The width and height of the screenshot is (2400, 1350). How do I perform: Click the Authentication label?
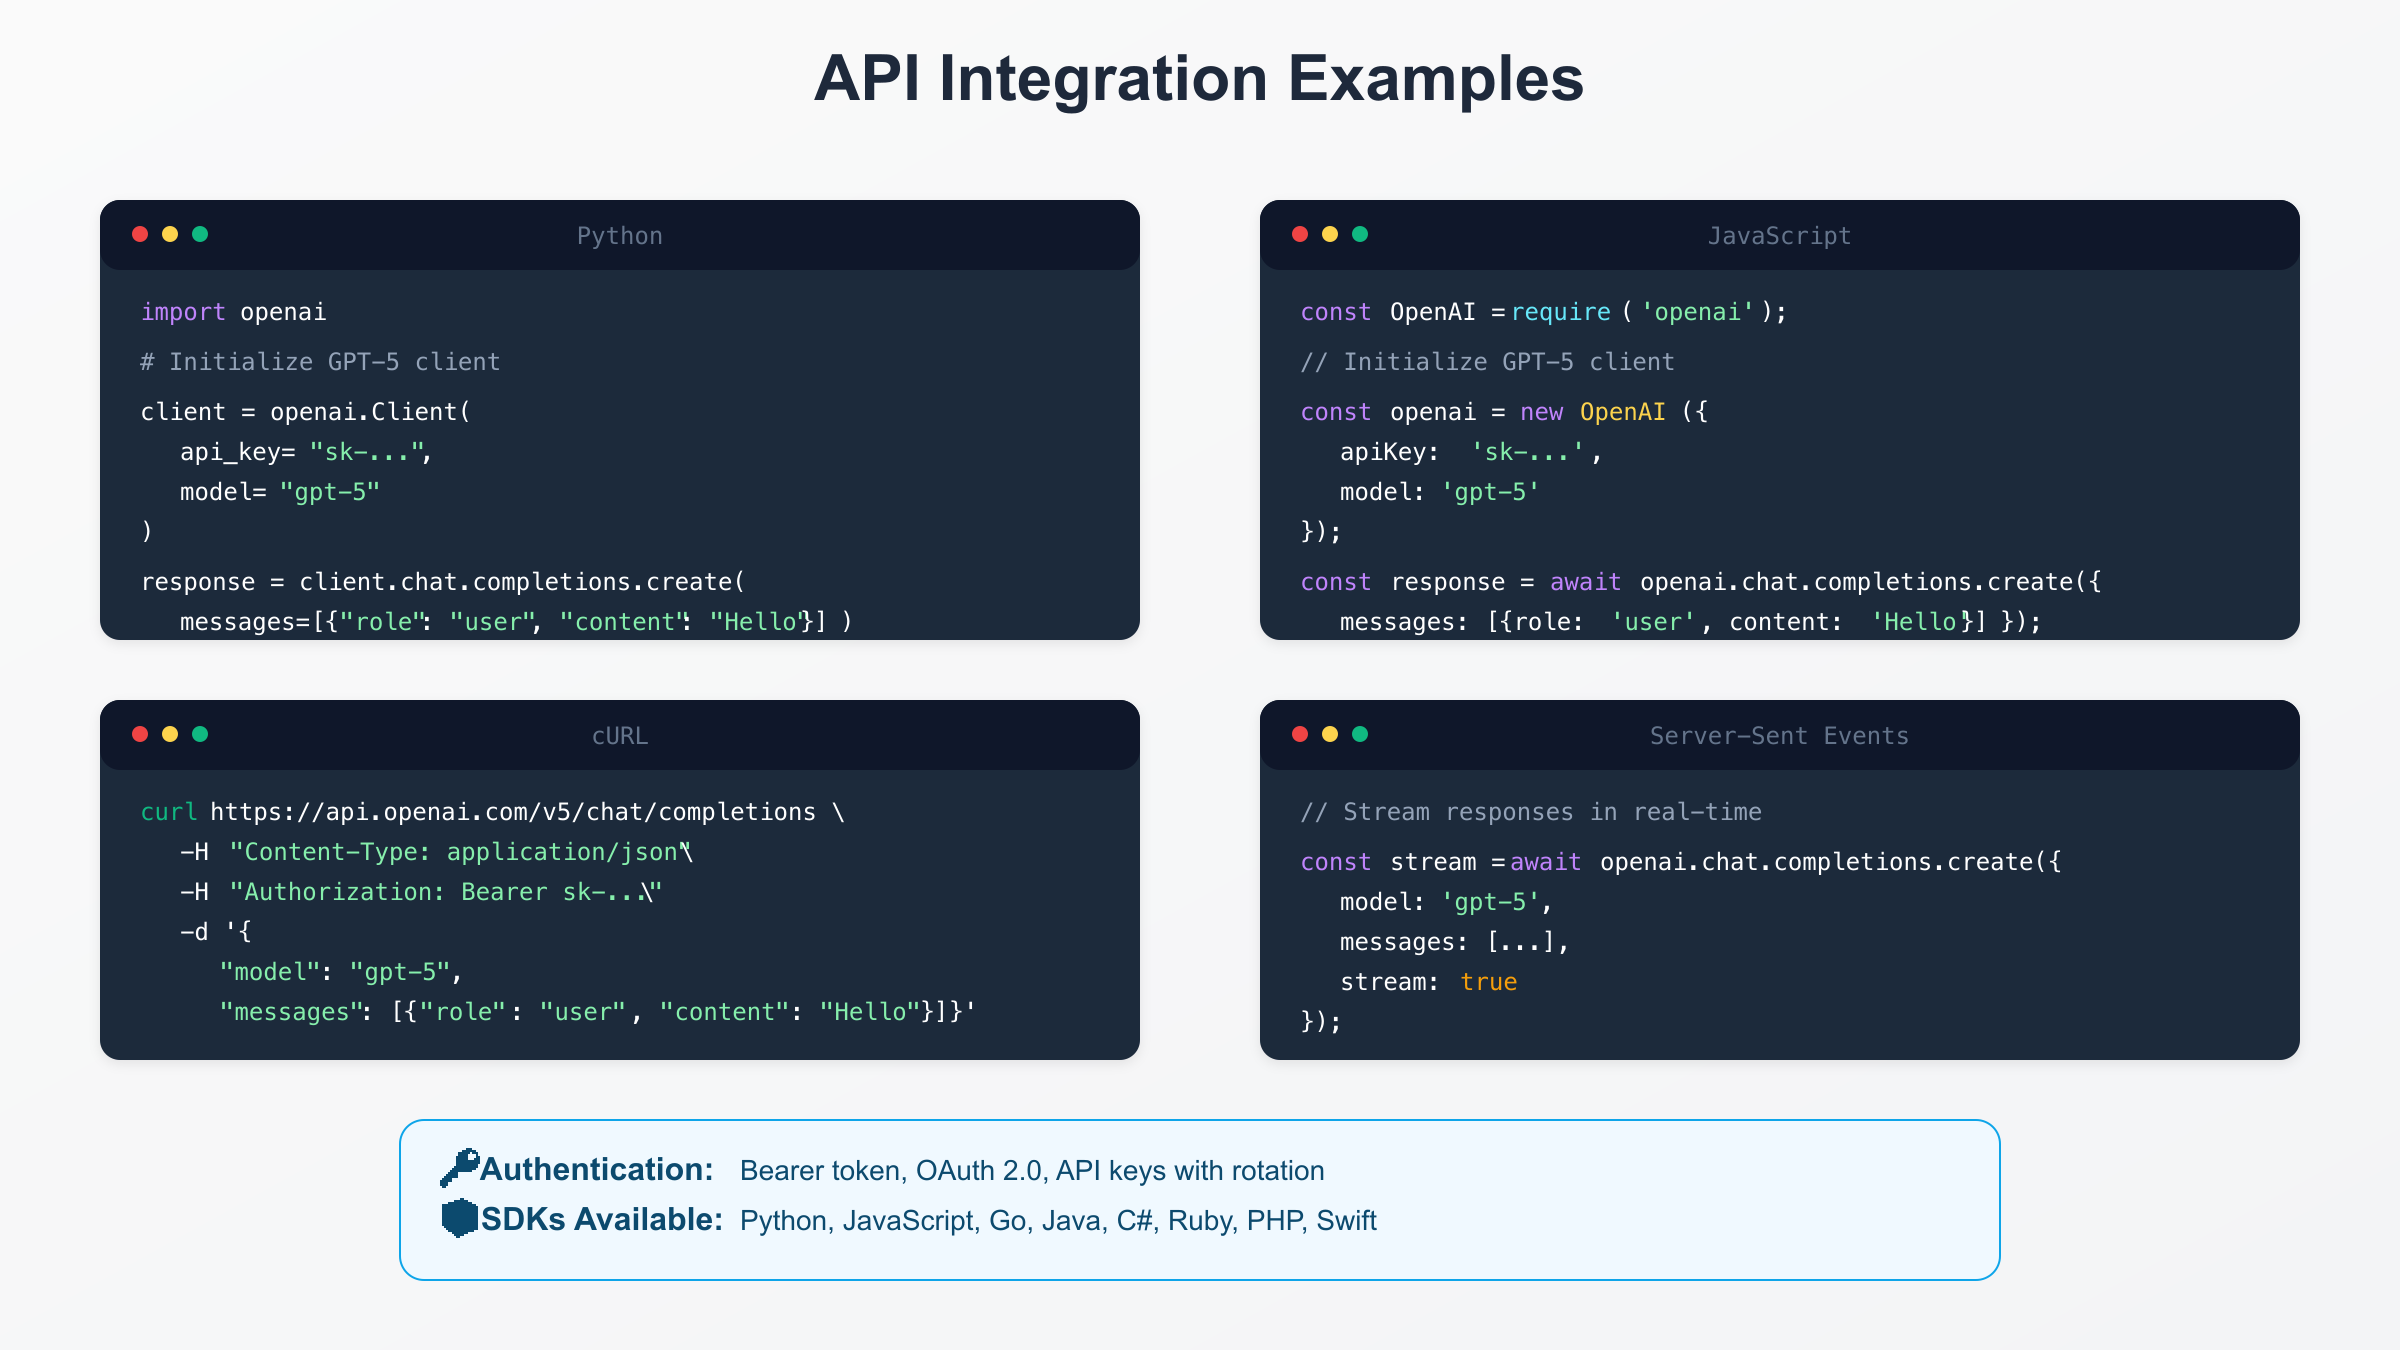pos(597,1169)
